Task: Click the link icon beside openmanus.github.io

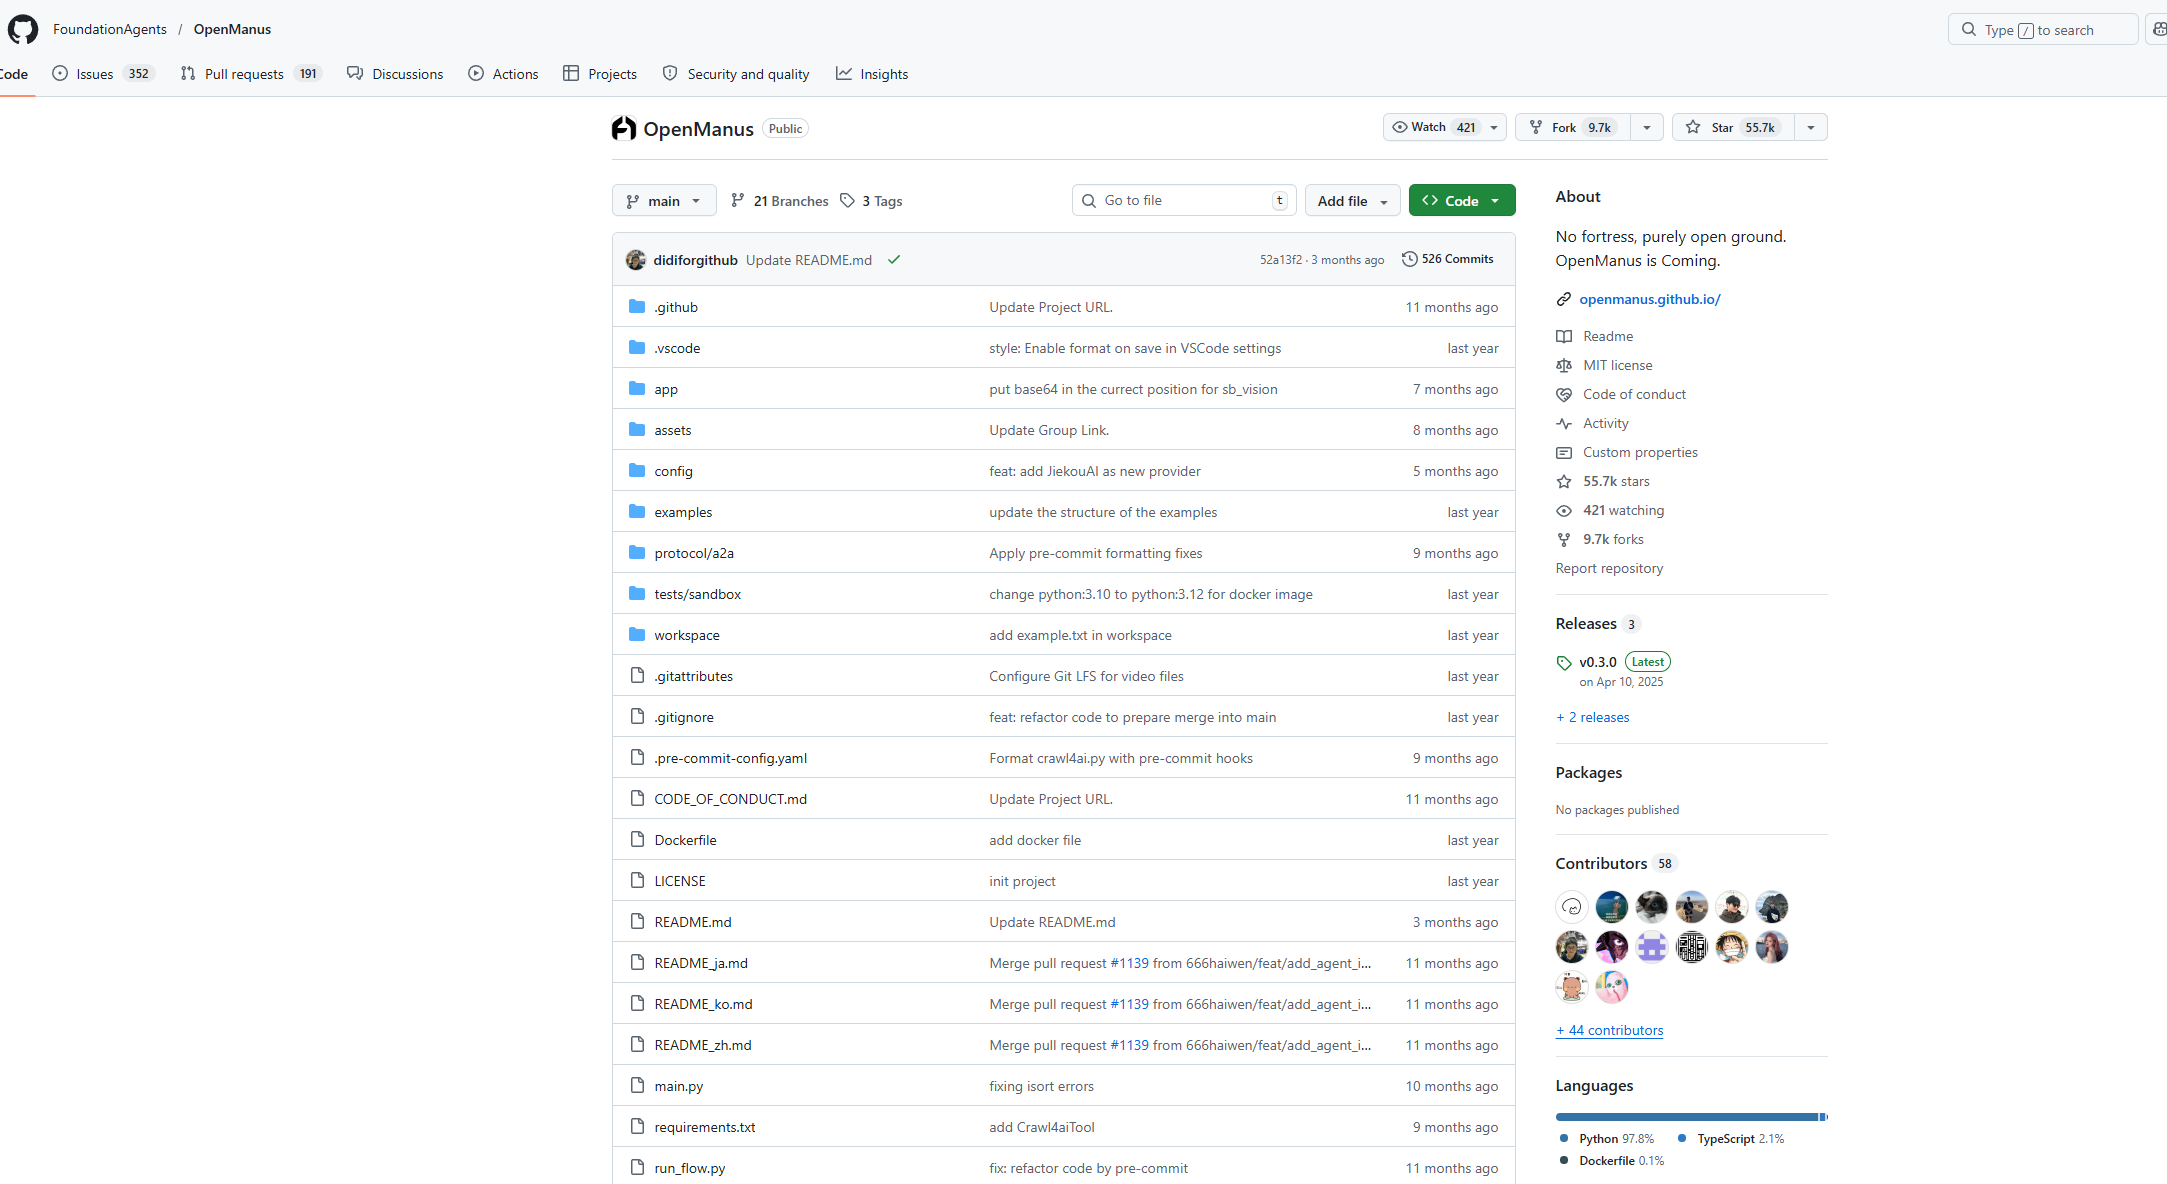Action: [1564, 299]
